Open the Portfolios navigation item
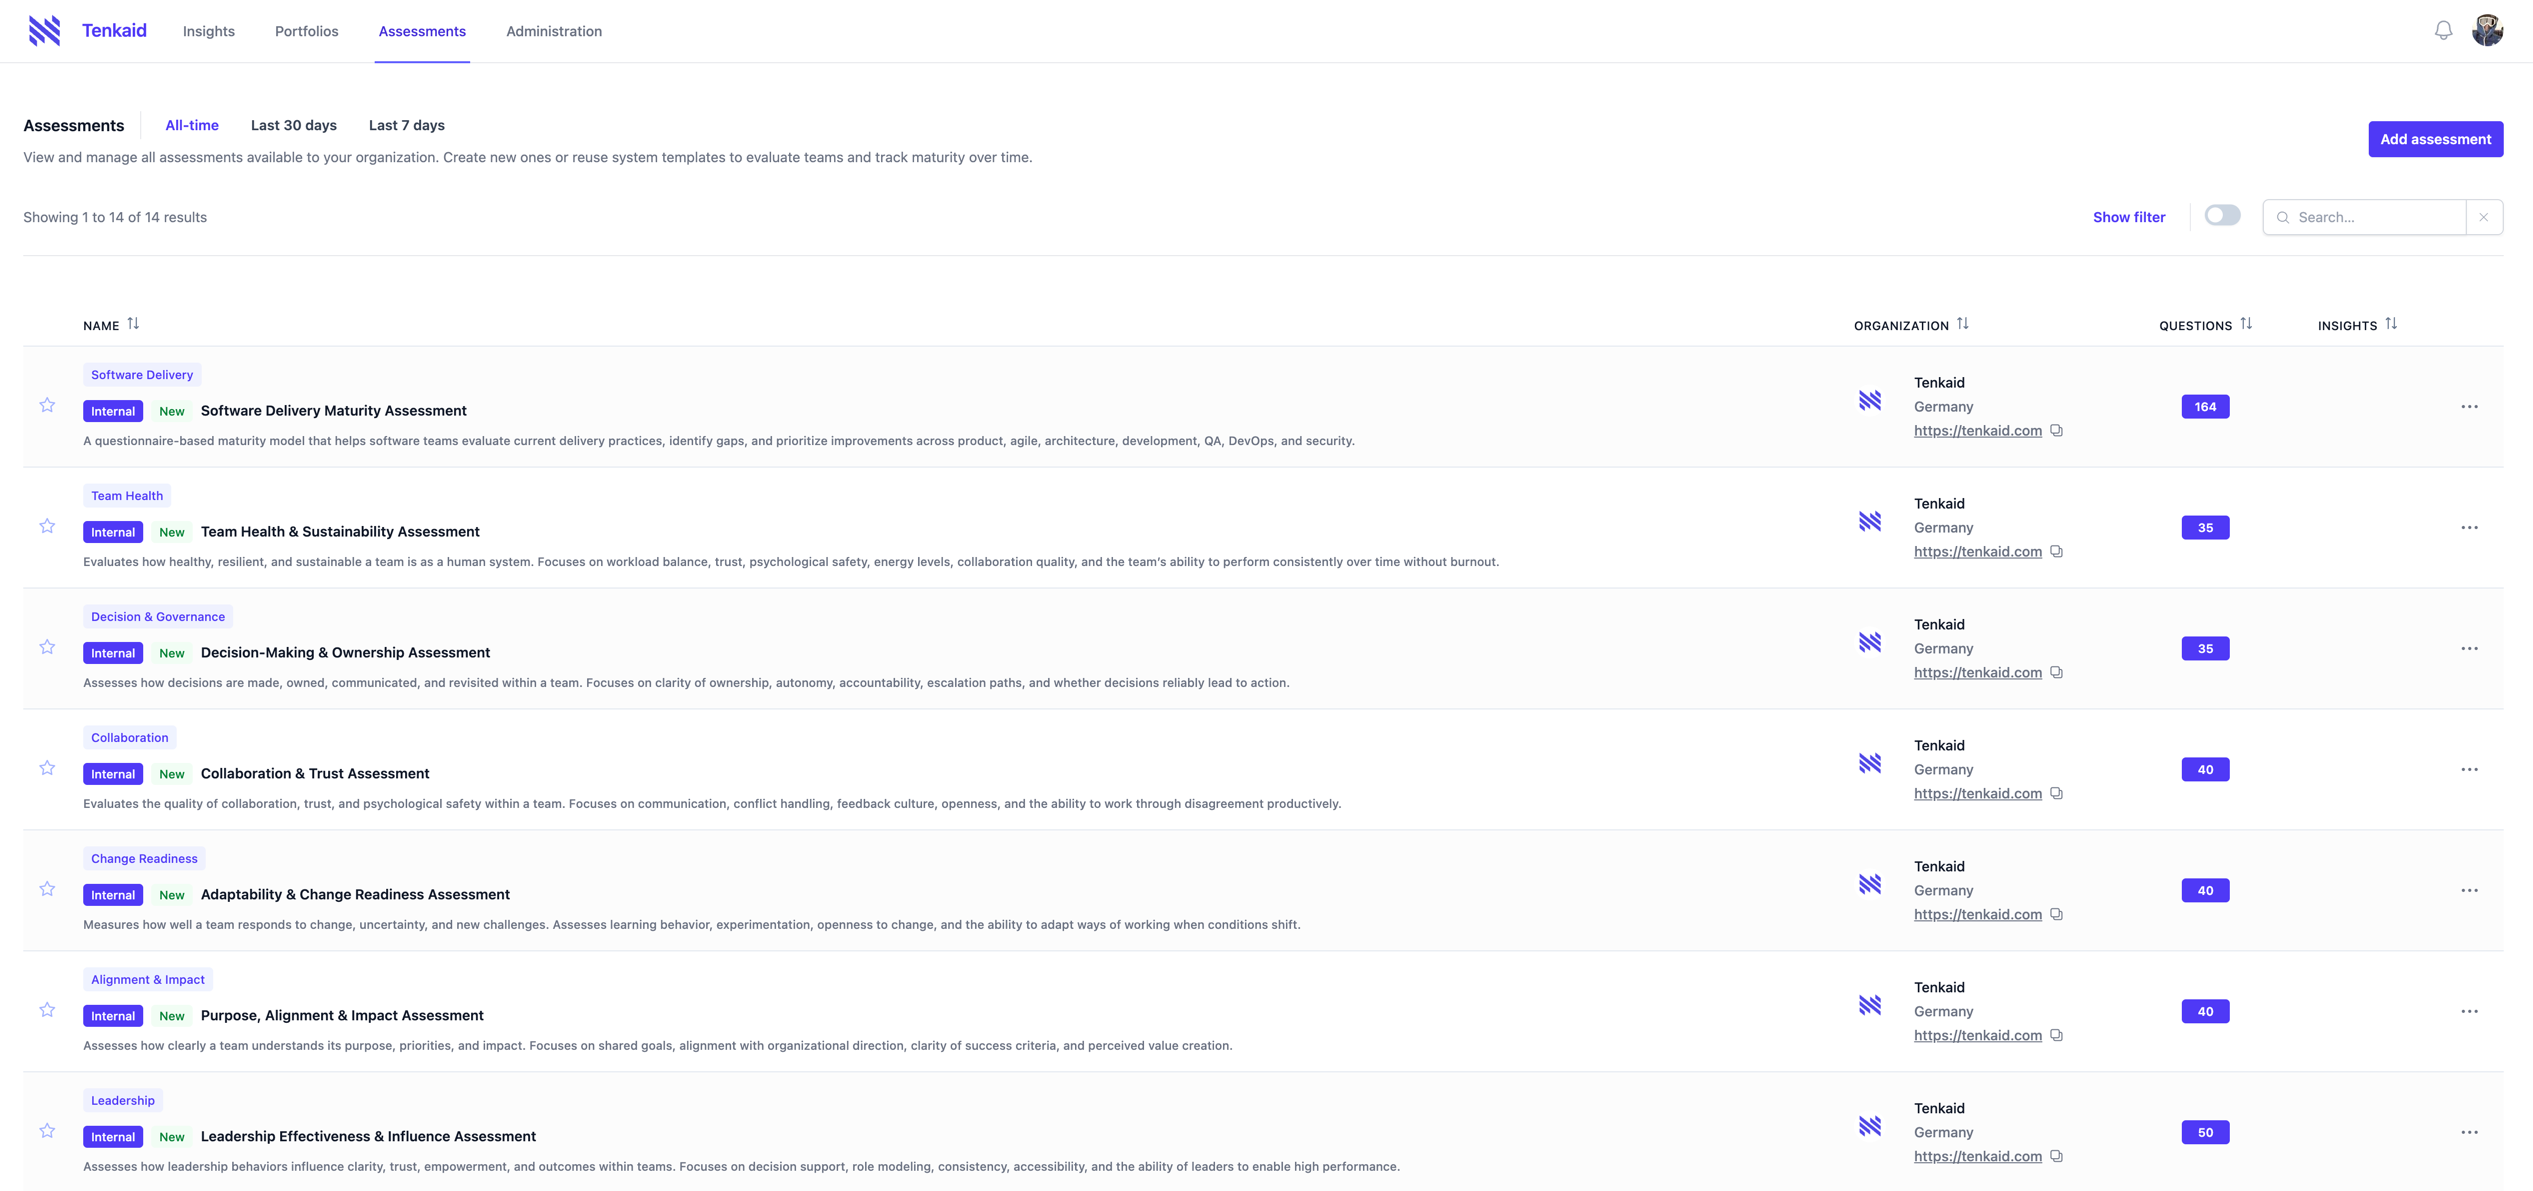The image size is (2533, 1191). tap(306, 31)
